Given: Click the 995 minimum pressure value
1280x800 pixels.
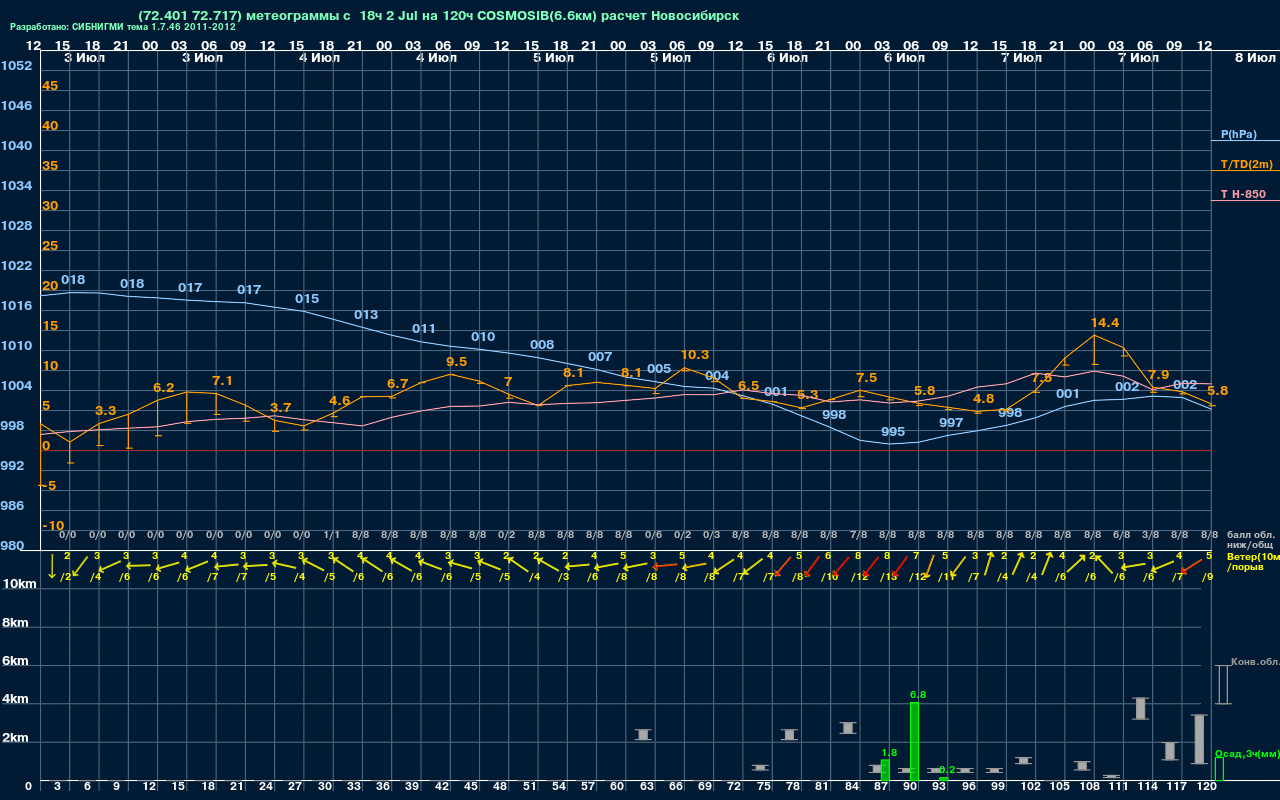Looking at the screenshot, I should [x=893, y=432].
